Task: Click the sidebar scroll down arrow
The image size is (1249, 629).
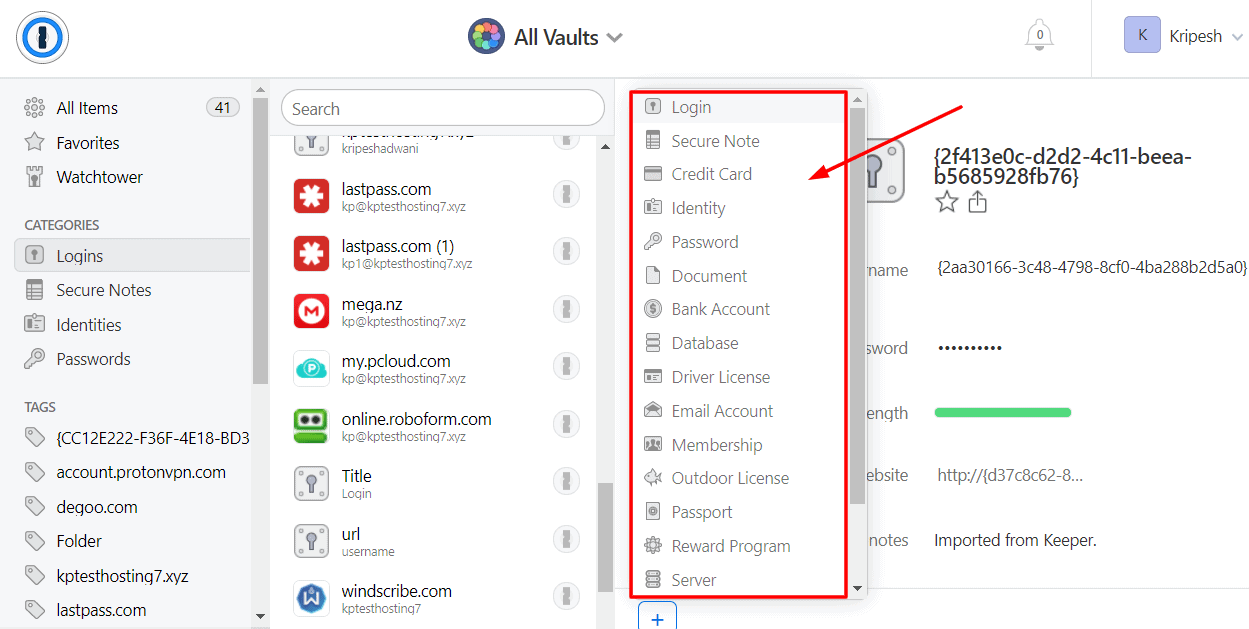Action: tap(260, 616)
